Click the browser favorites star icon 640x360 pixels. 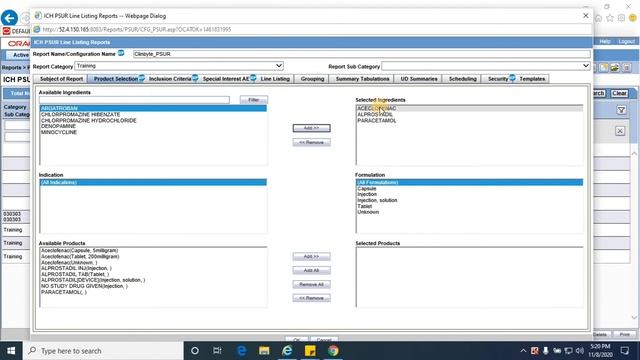(x=610, y=18)
